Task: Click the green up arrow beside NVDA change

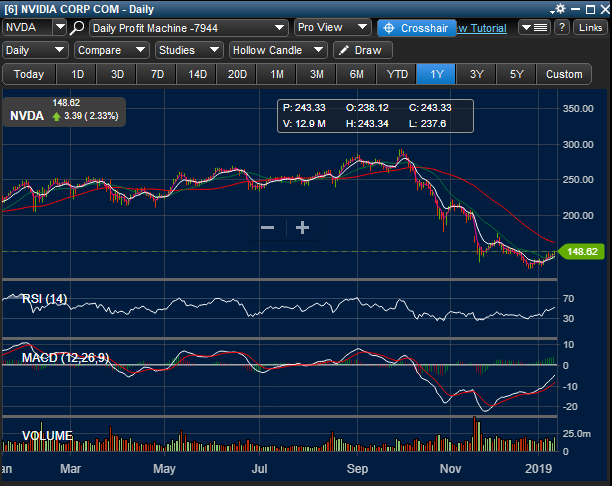Action: click(56, 116)
